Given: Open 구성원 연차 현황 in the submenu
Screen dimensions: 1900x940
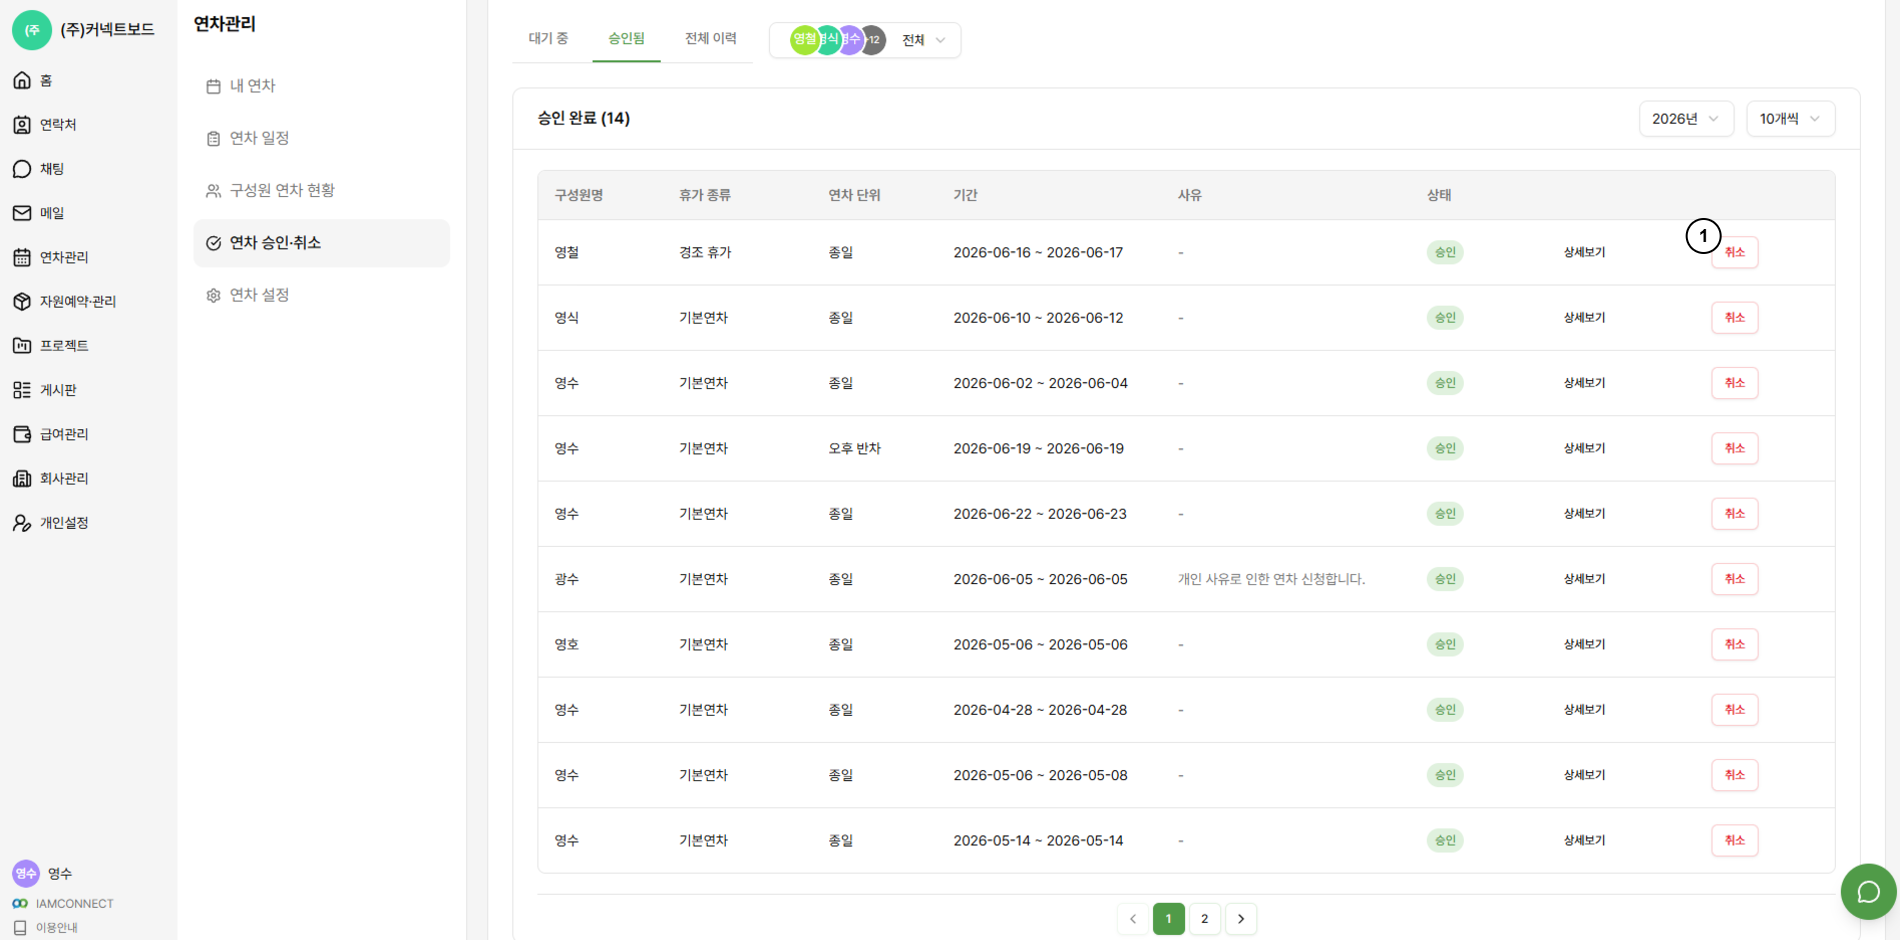Looking at the screenshot, I should tap(322, 190).
